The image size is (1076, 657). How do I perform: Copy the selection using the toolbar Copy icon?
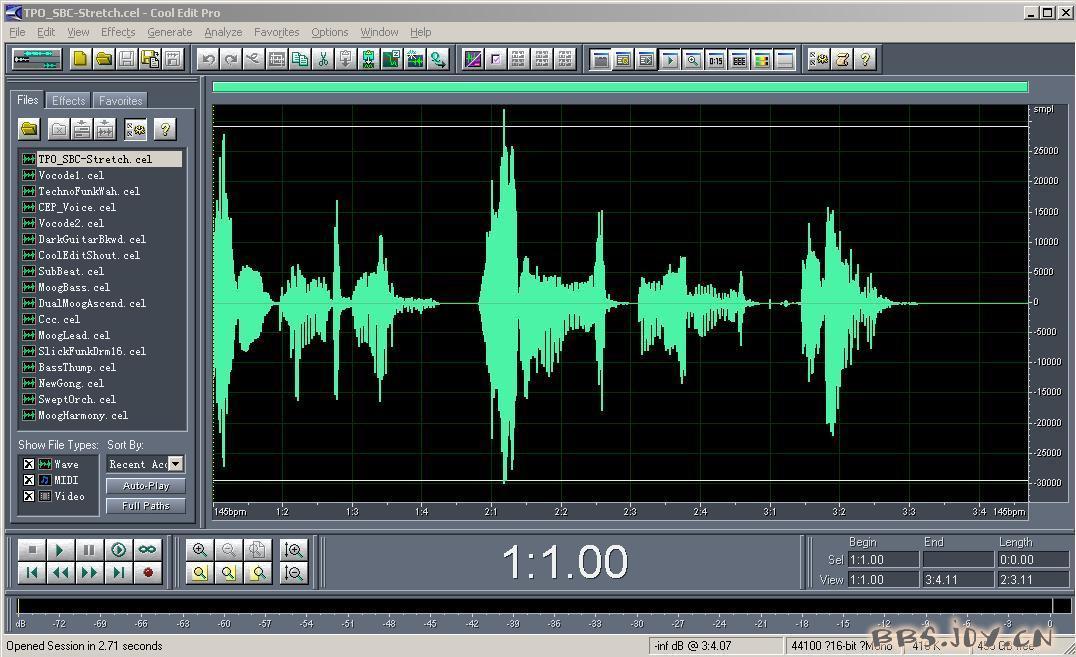tap(300, 60)
